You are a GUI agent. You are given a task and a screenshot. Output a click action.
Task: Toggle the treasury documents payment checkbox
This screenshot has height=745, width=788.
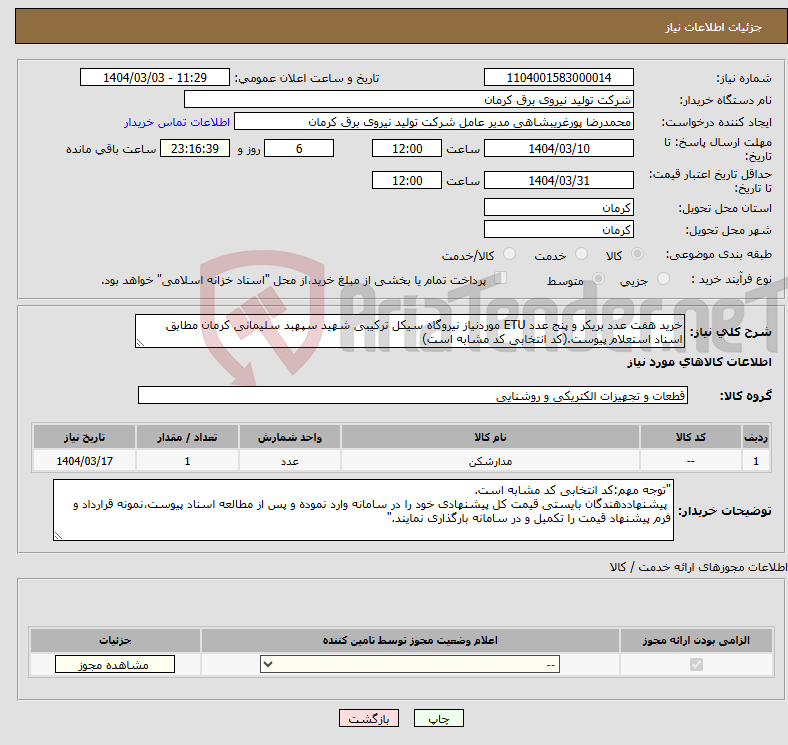pyautogui.click(x=502, y=280)
